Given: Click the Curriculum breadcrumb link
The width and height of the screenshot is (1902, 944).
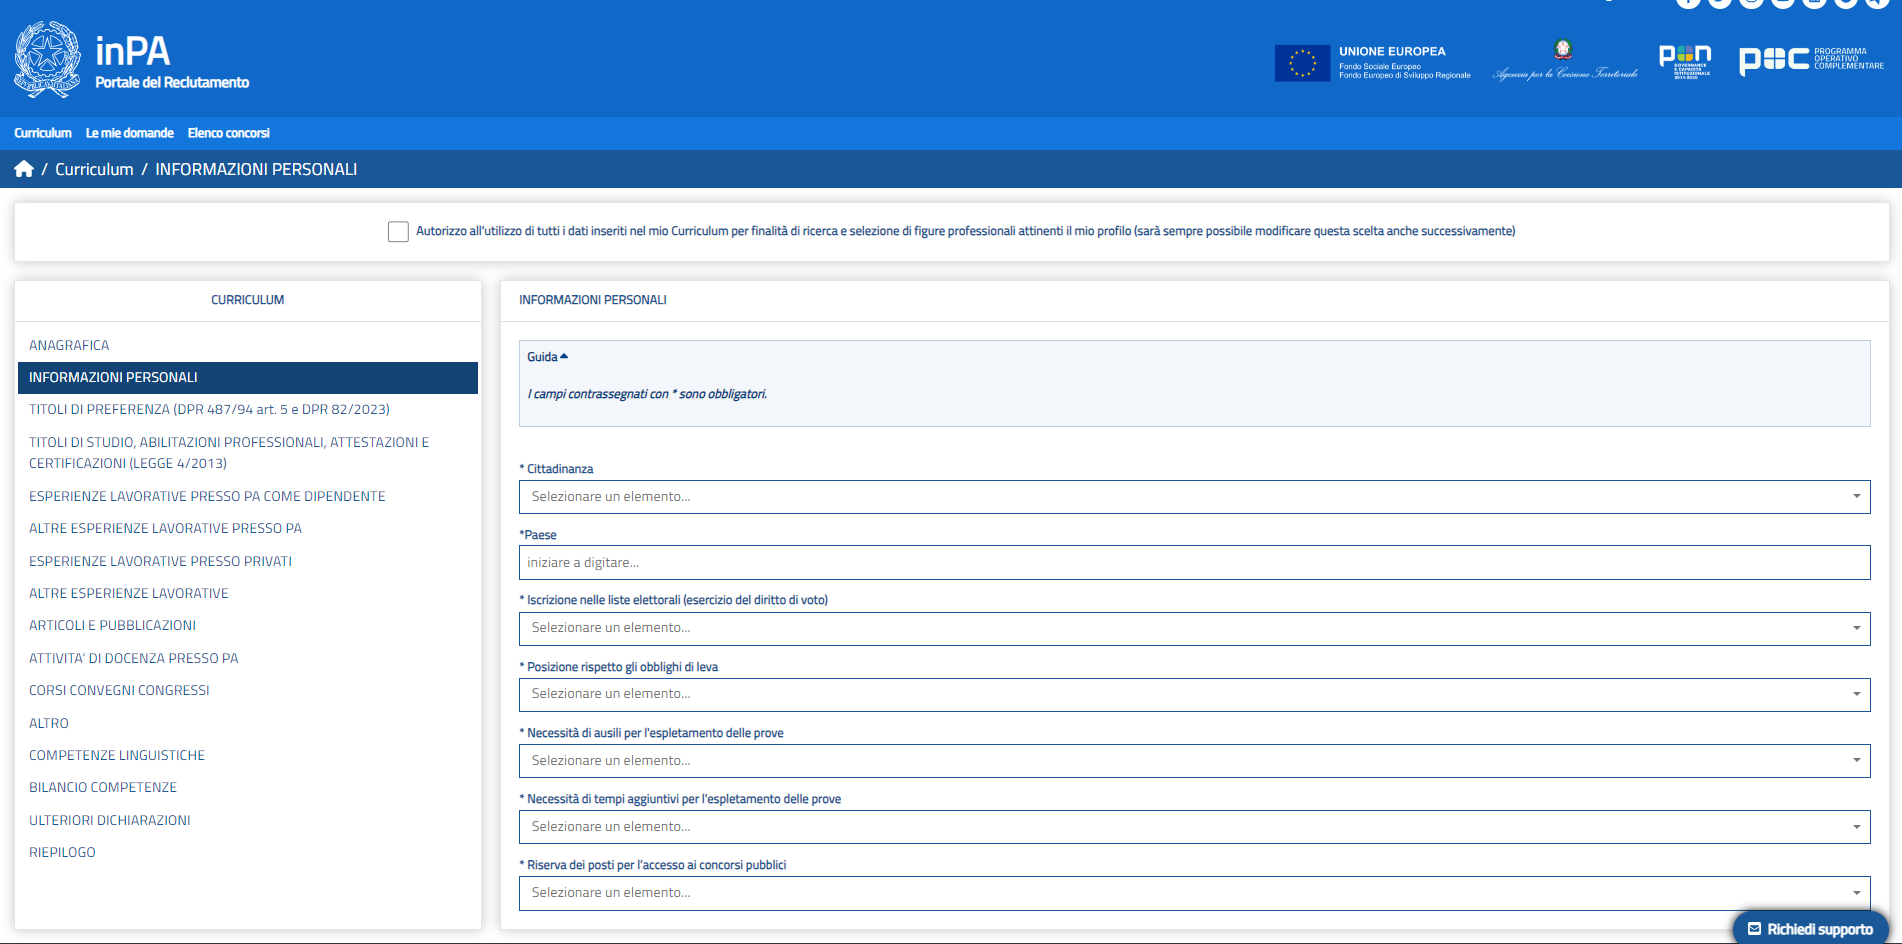Looking at the screenshot, I should tap(94, 169).
